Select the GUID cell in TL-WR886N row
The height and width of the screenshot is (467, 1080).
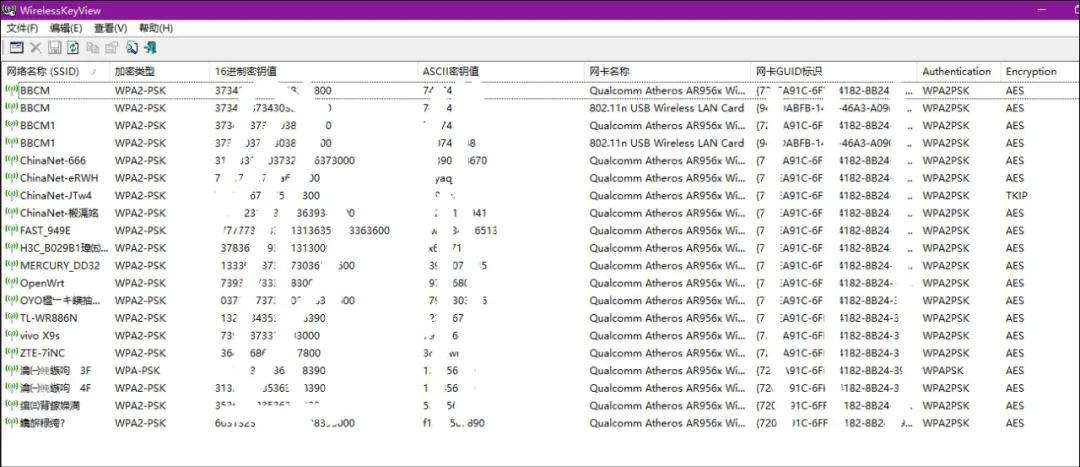click(828, 318)
